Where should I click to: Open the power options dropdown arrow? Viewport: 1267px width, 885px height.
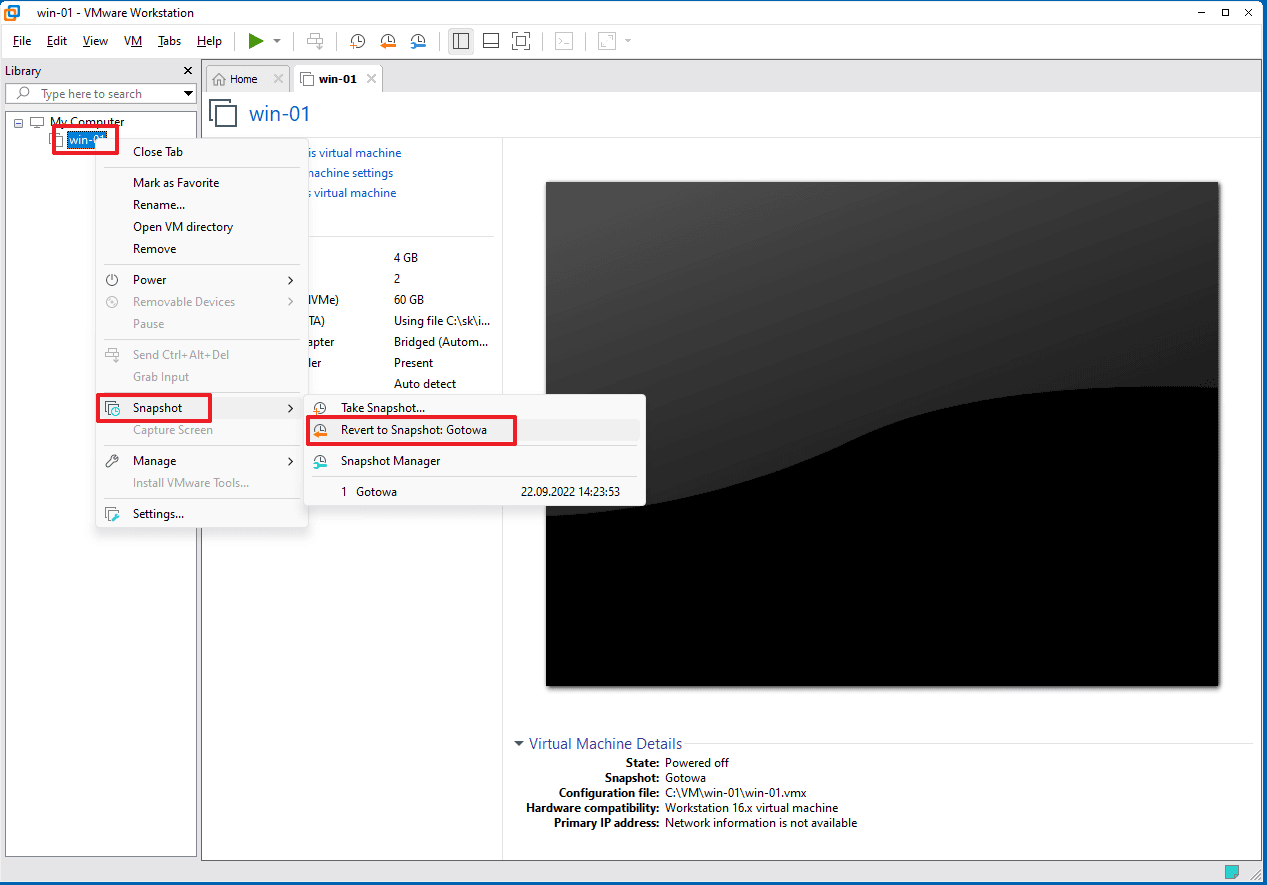[x=277, y=41]
